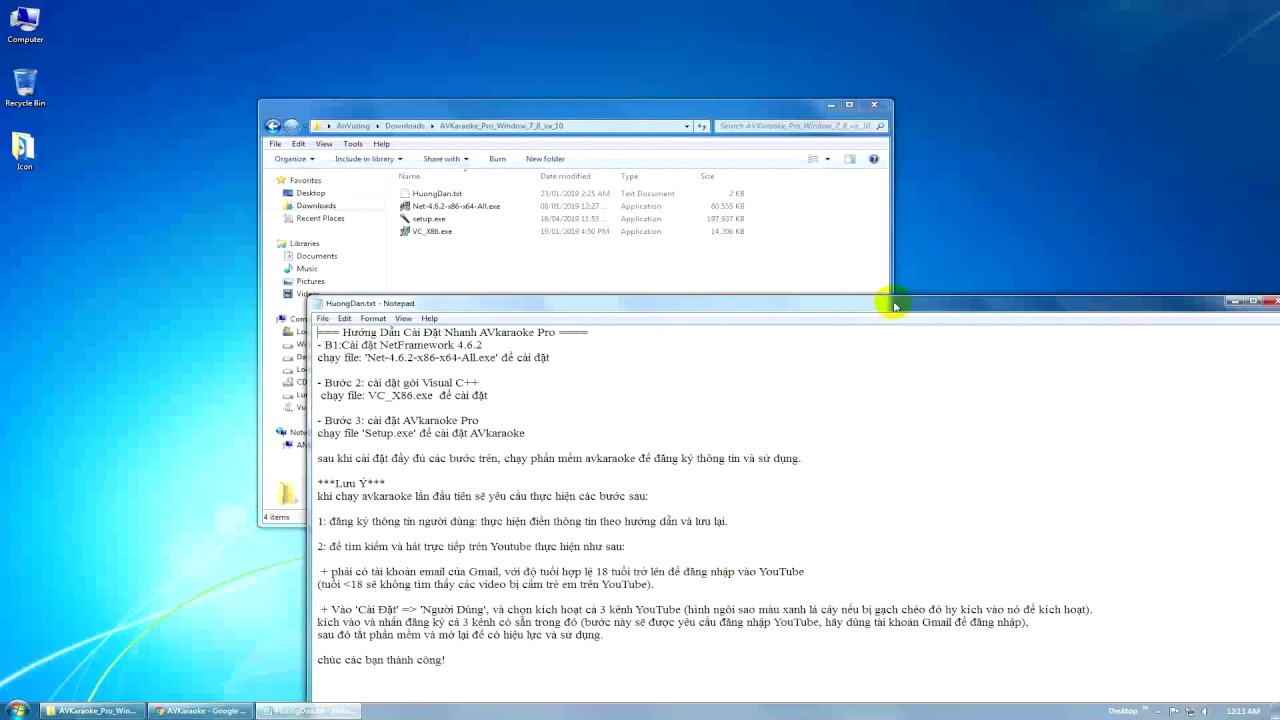Open Explorer help with the question mark icon
The height and width of the screenshot is (720, 1280).
tap(873, 159)
